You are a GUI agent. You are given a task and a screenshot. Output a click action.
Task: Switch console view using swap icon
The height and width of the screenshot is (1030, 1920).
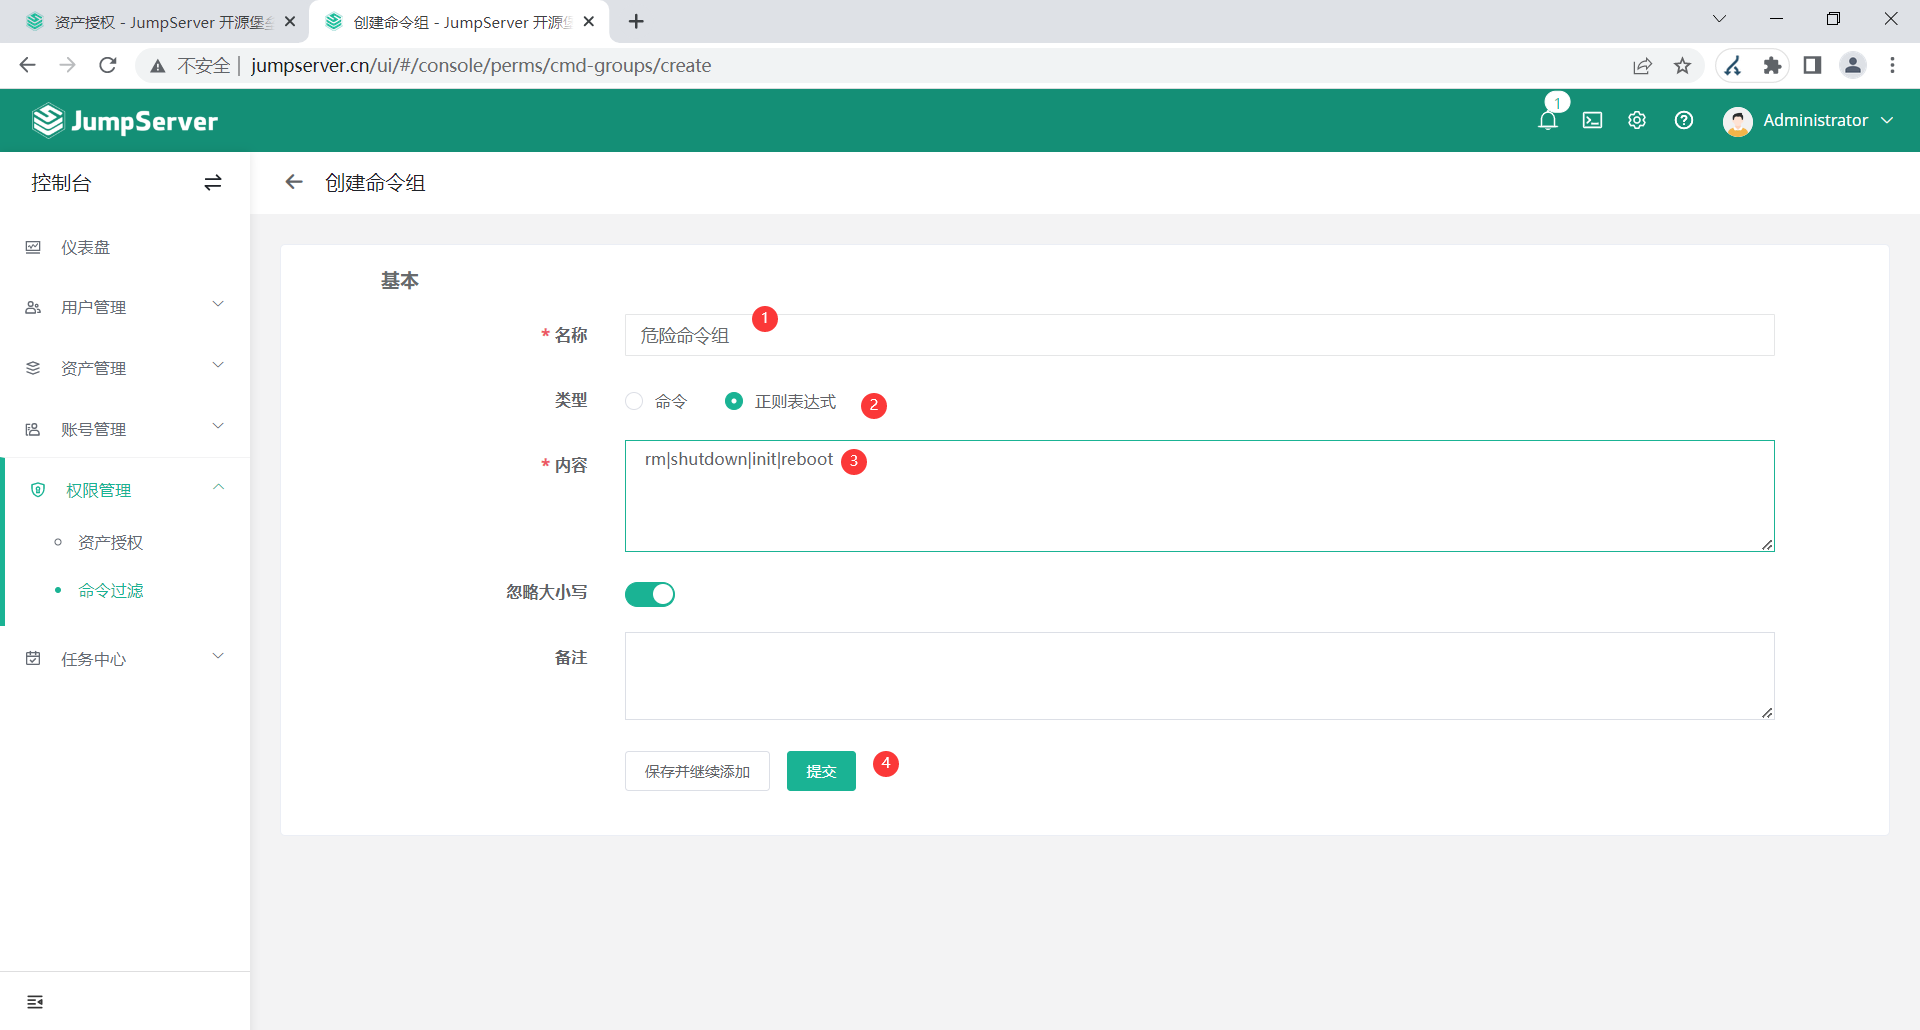coord(213,183)
